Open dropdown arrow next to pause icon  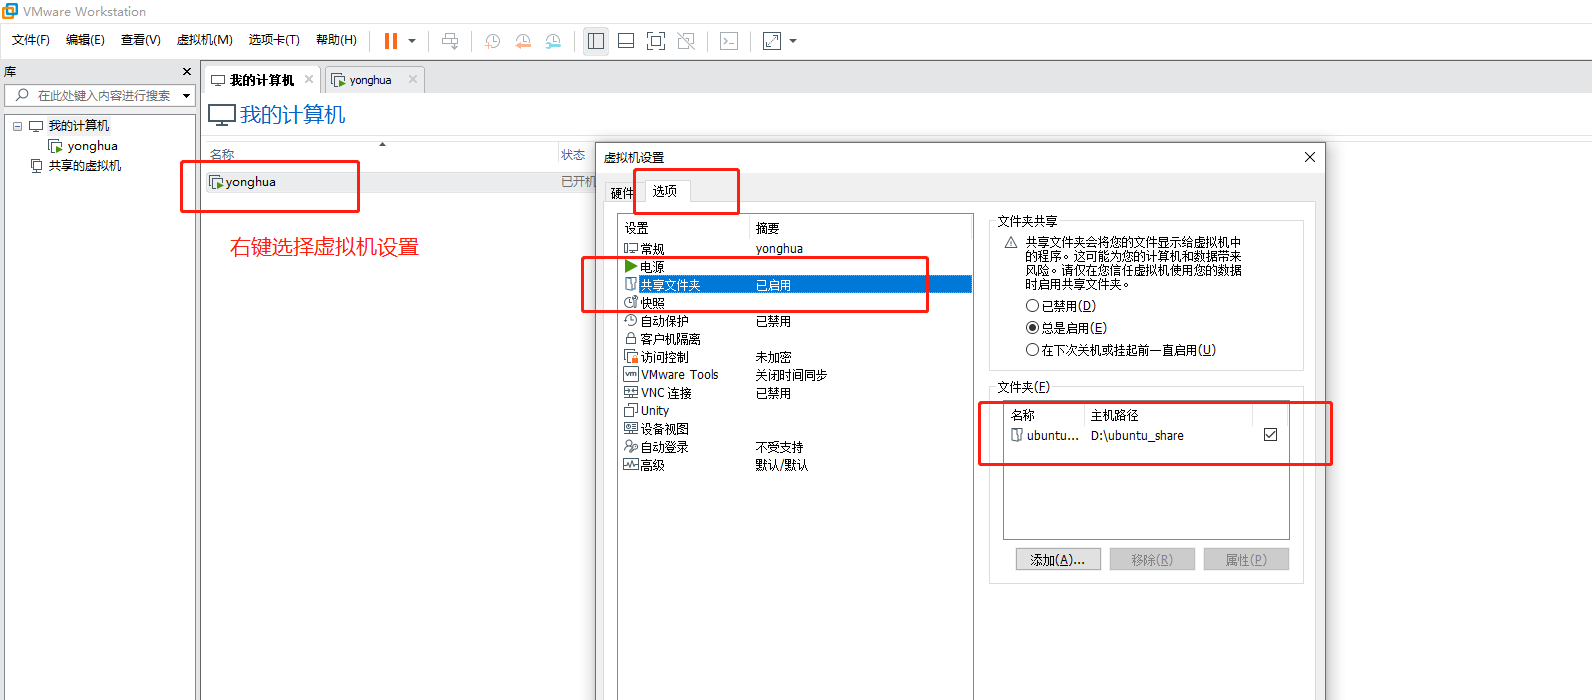412,41
